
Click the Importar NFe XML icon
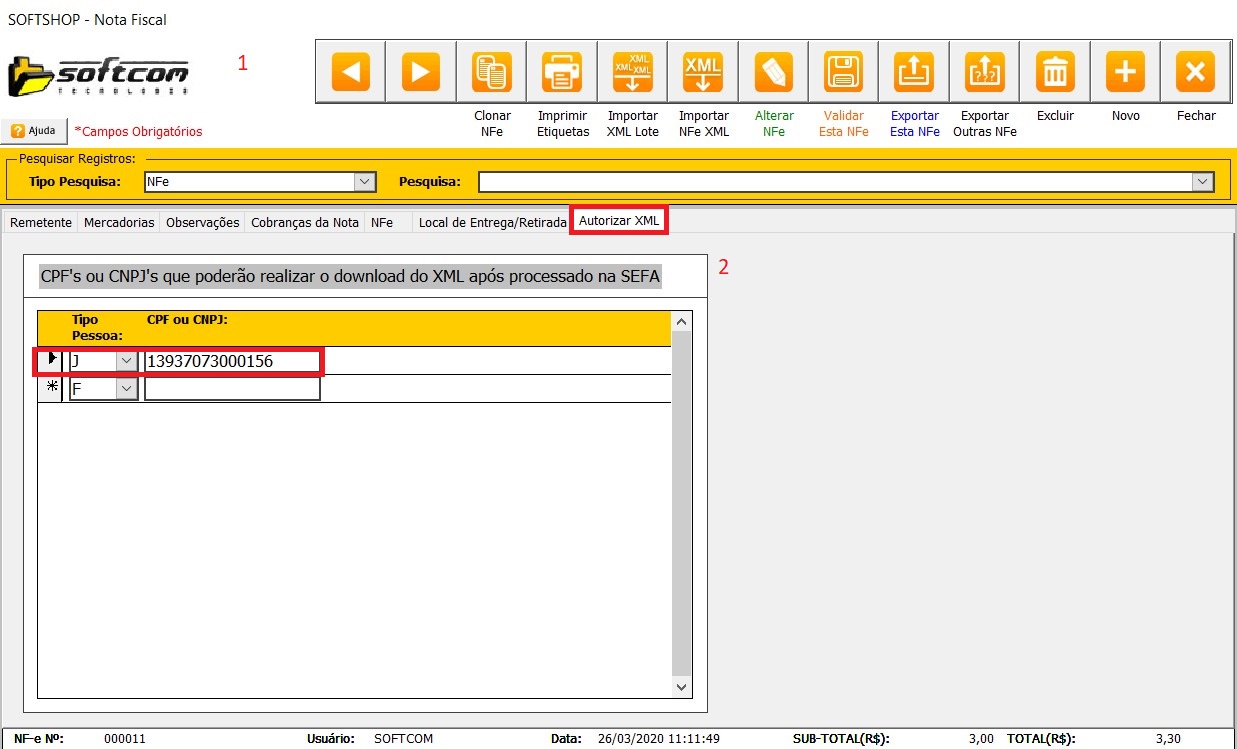click(703, 72)
